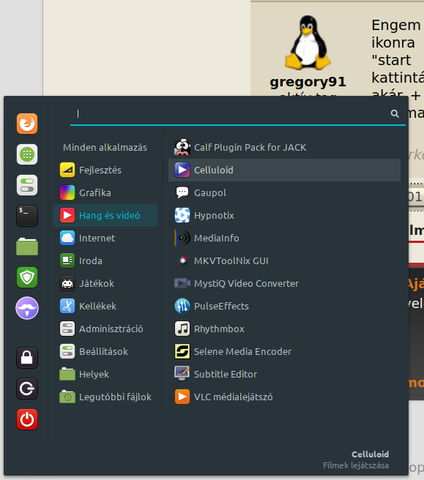
Task: Click the red power off icon
Action: tap(27, 419)
